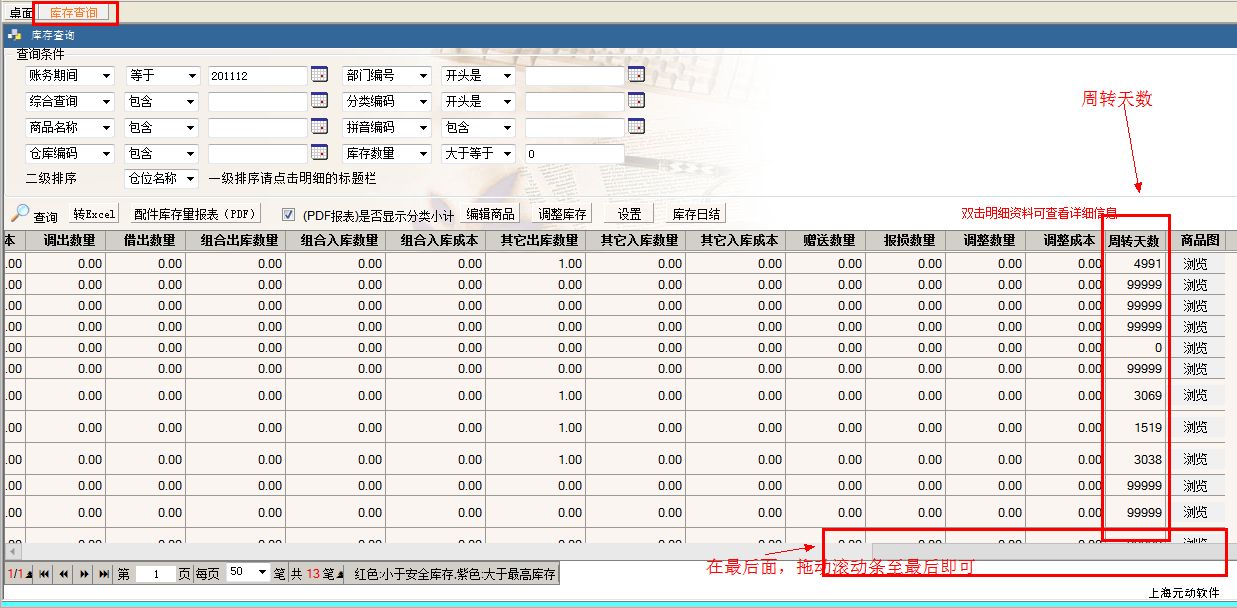Click the 转Excel export button
Screen dimensions: 1237x608
(95, 214)
